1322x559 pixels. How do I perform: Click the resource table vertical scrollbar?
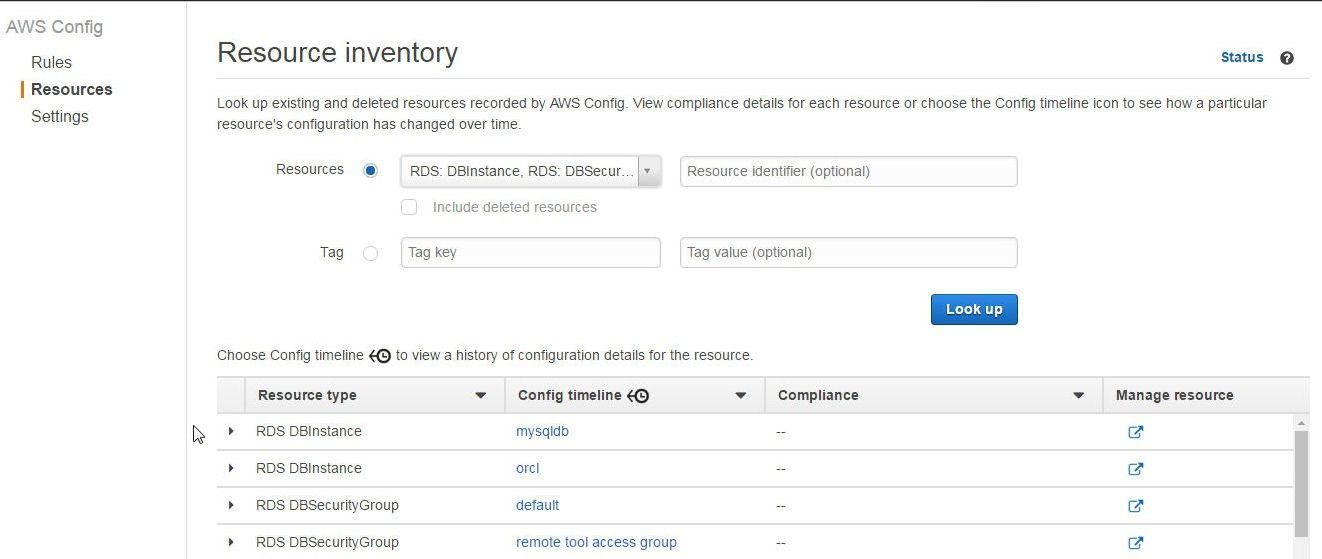(1301, 484)
